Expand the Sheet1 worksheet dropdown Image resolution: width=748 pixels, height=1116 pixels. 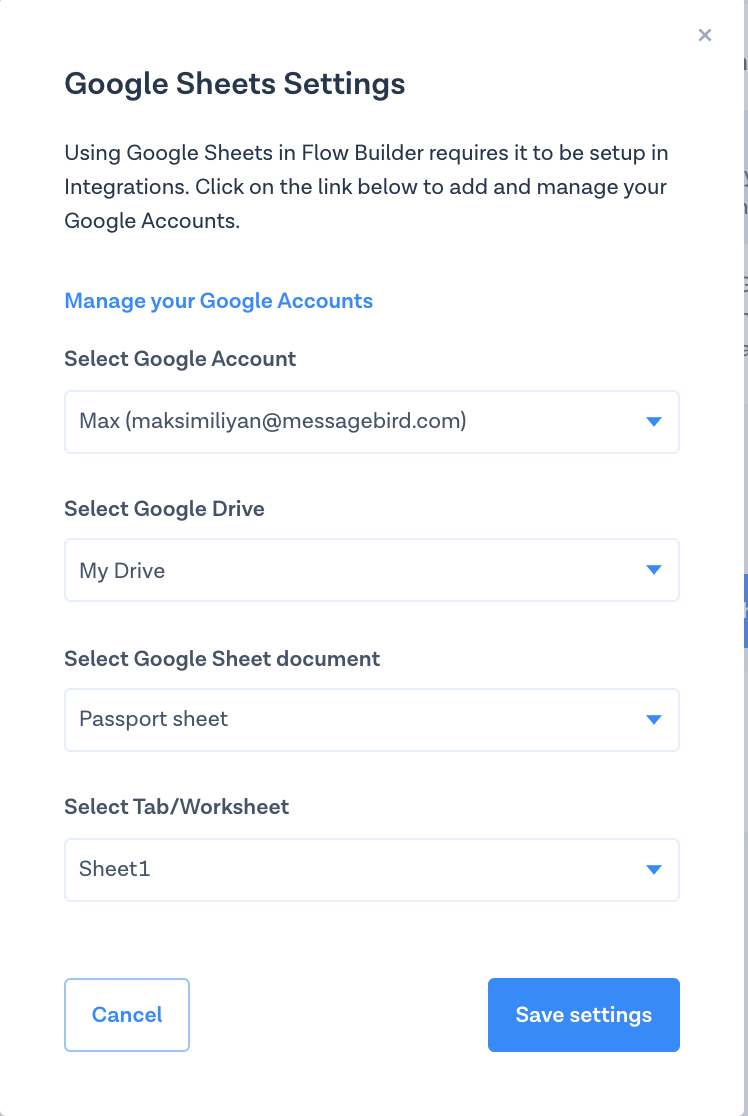350,870
